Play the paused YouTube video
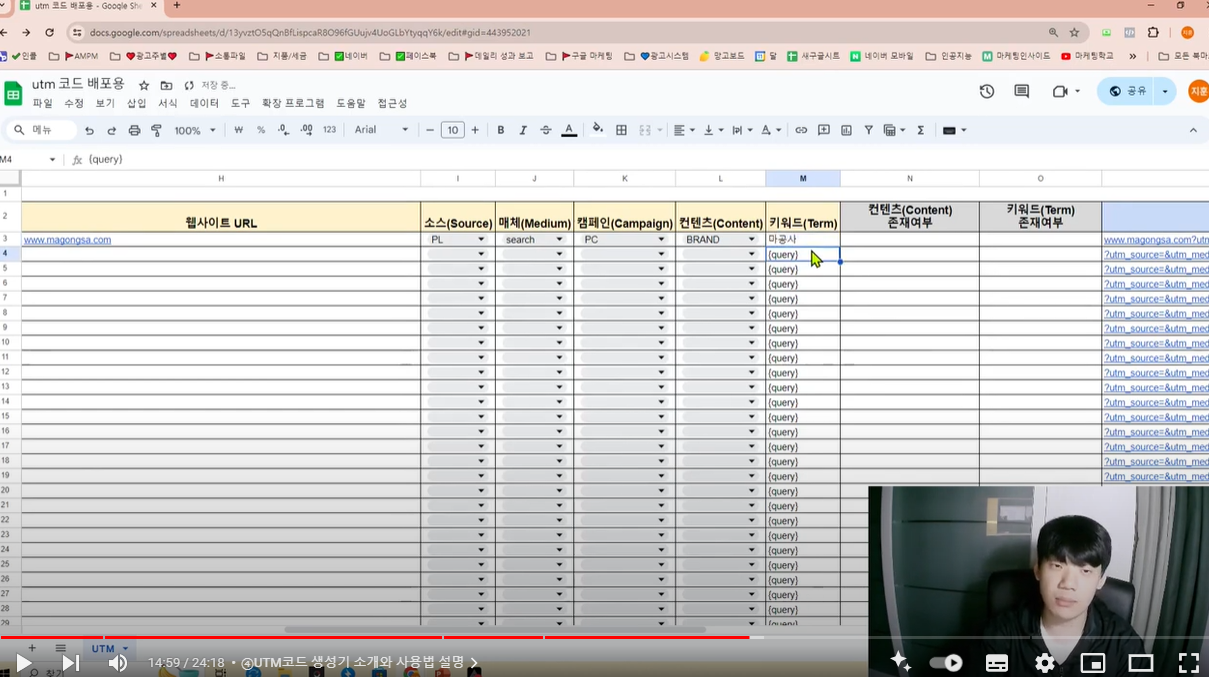Screen dimensions: 1209x677 click(x=24, y=662)
